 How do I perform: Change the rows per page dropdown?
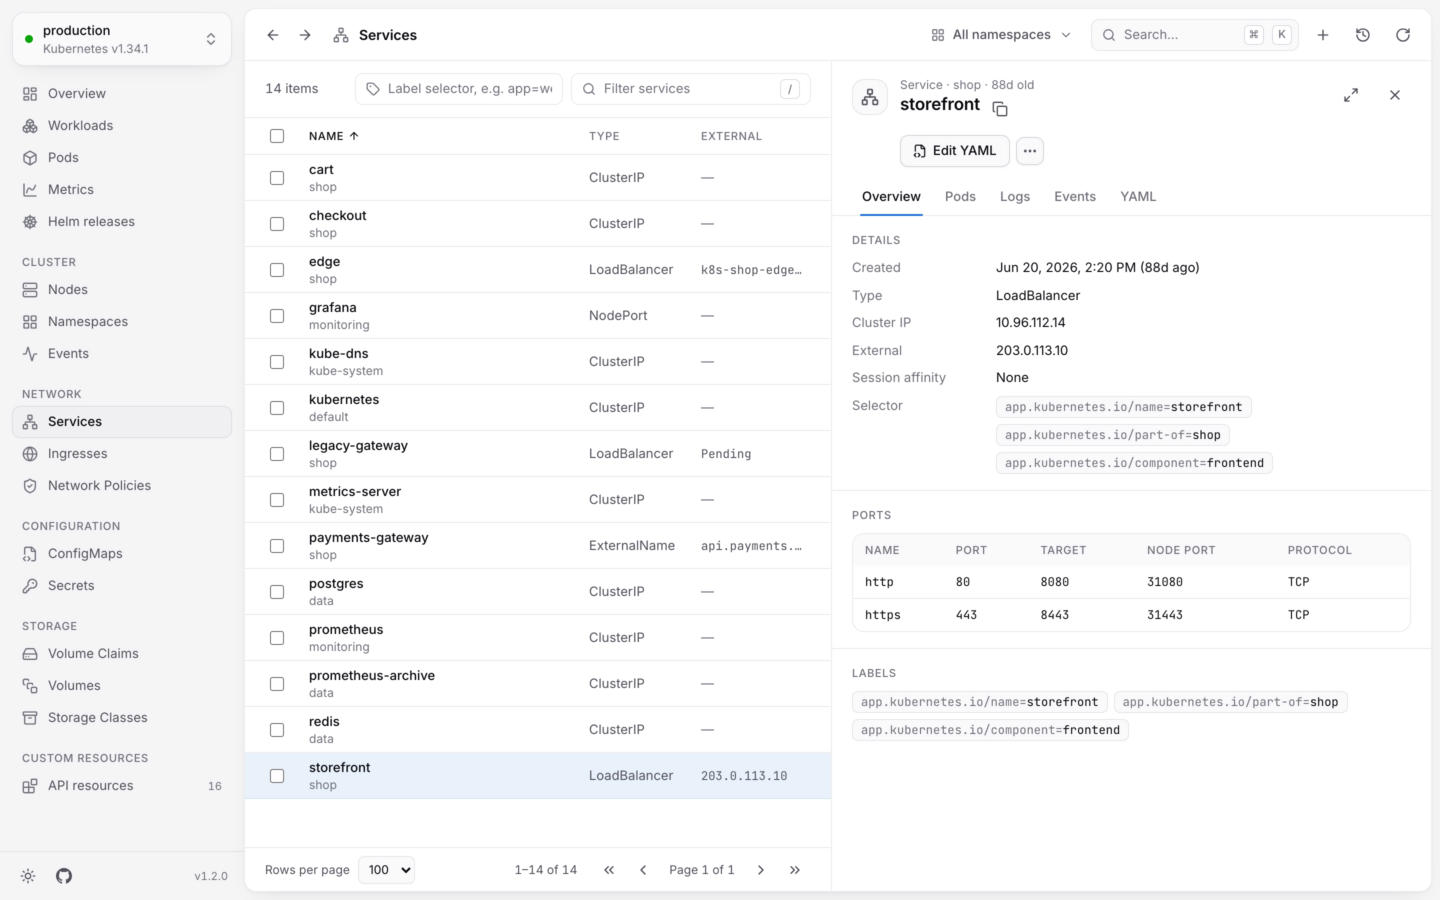pos(386,870)
